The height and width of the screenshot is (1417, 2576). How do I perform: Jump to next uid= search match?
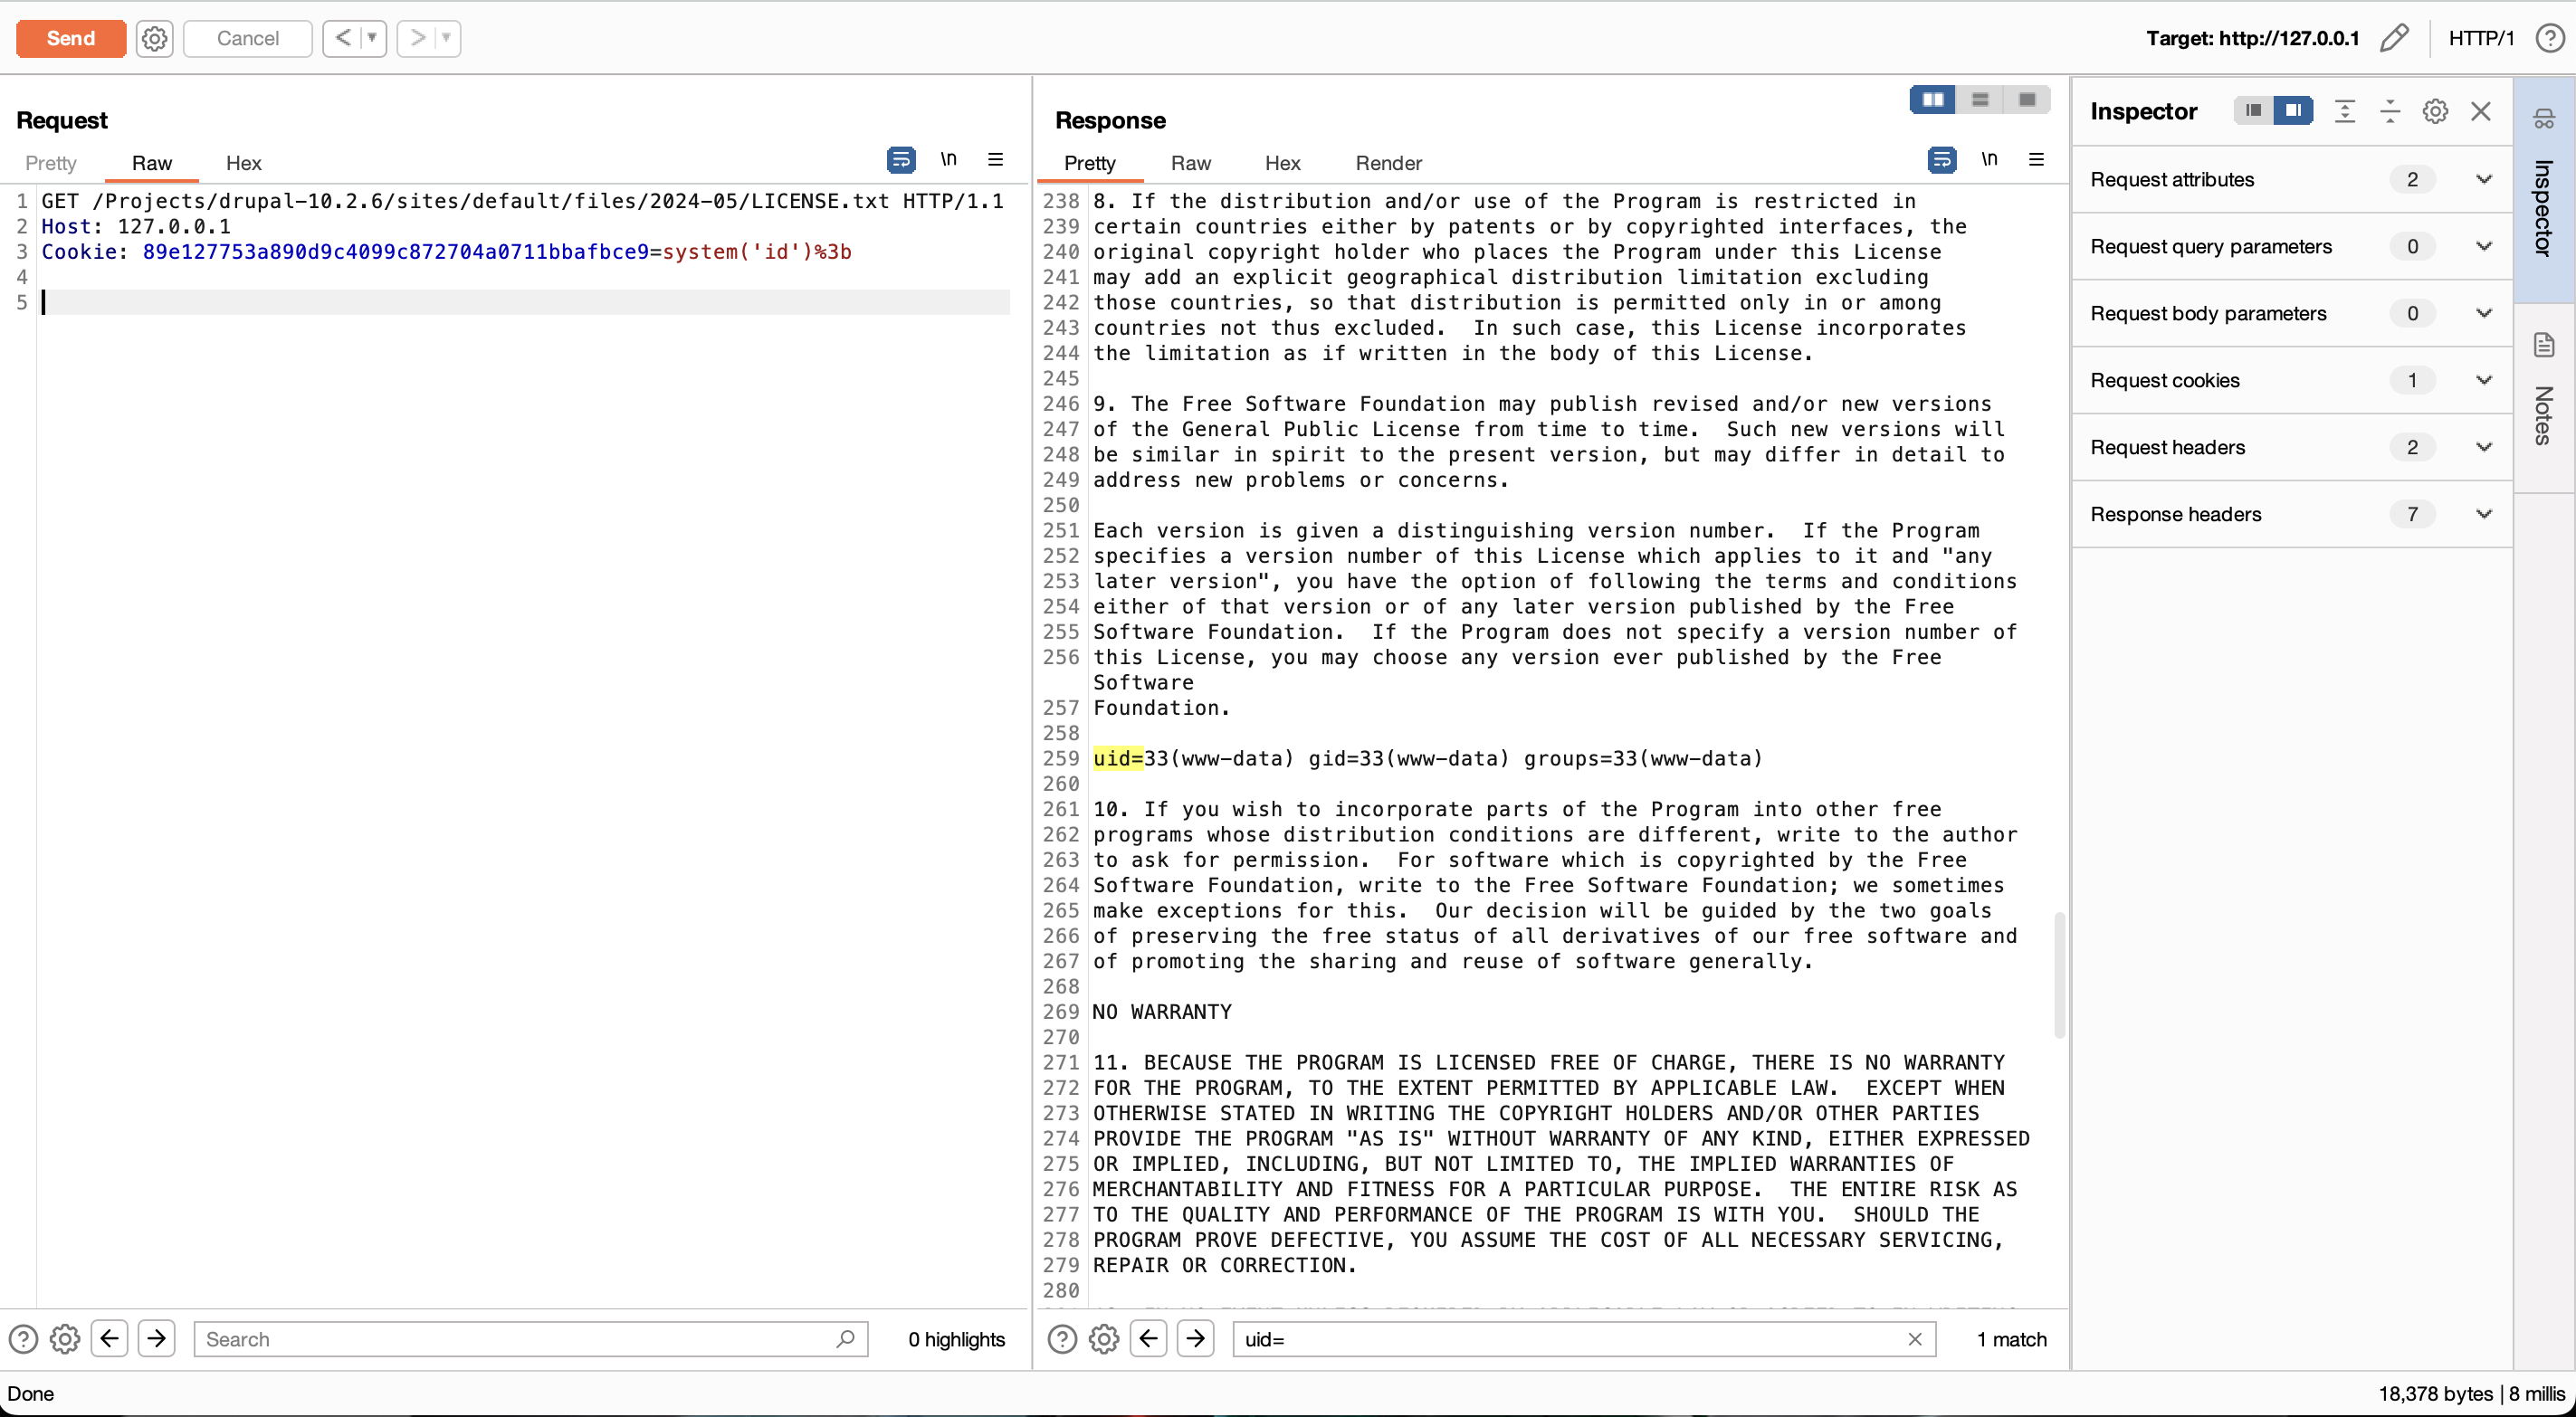(1196, 1339)
